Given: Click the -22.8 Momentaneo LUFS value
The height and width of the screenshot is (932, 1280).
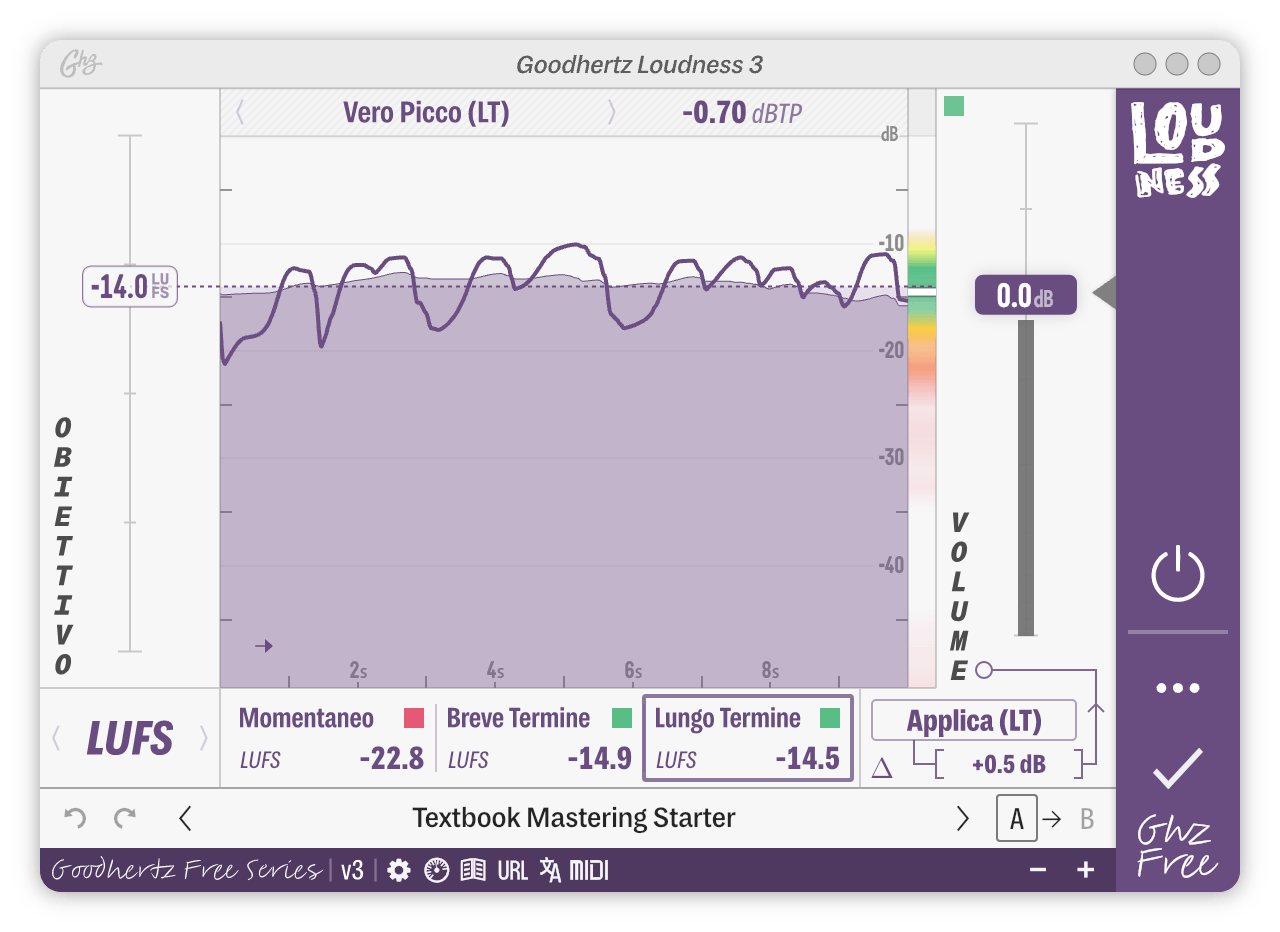Looking at the screenshot, I should pyautogui.click(x=392, y=759).
